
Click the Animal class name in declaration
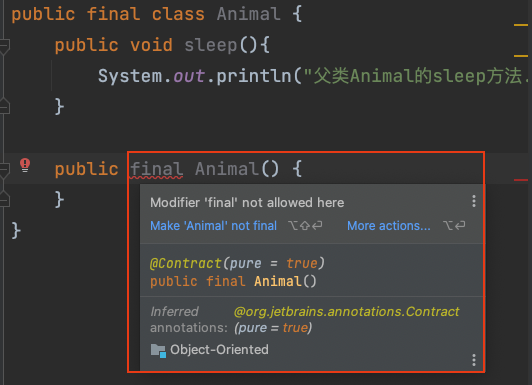pyautogui.click(x=249, y=14)
